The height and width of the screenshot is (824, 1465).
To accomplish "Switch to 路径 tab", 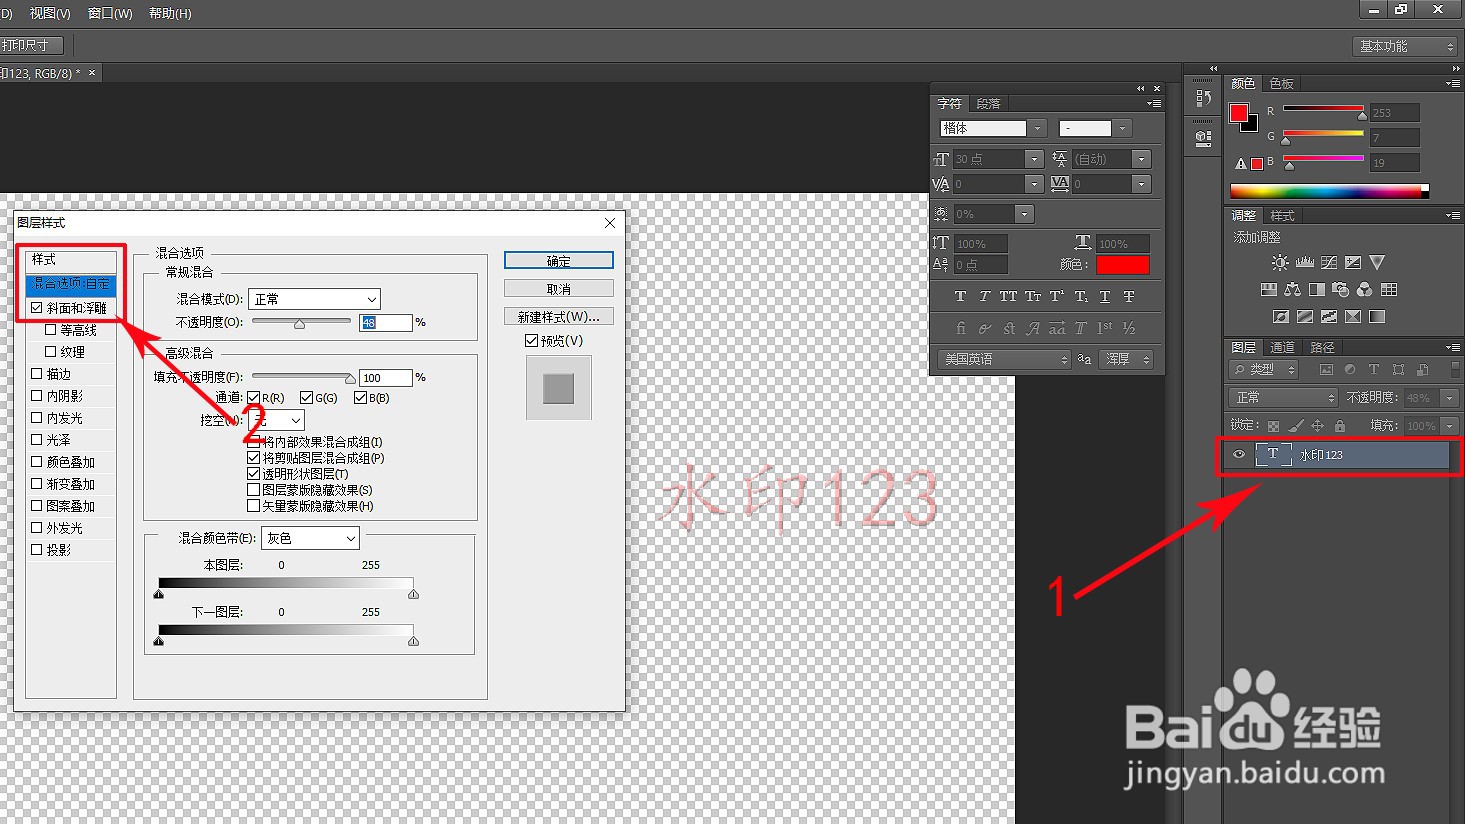I will (1322, 347).
